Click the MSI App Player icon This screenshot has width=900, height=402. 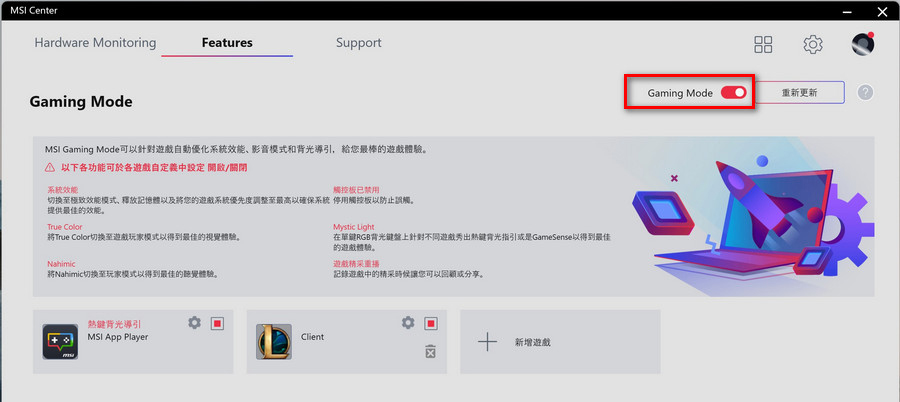coord(60,342)
